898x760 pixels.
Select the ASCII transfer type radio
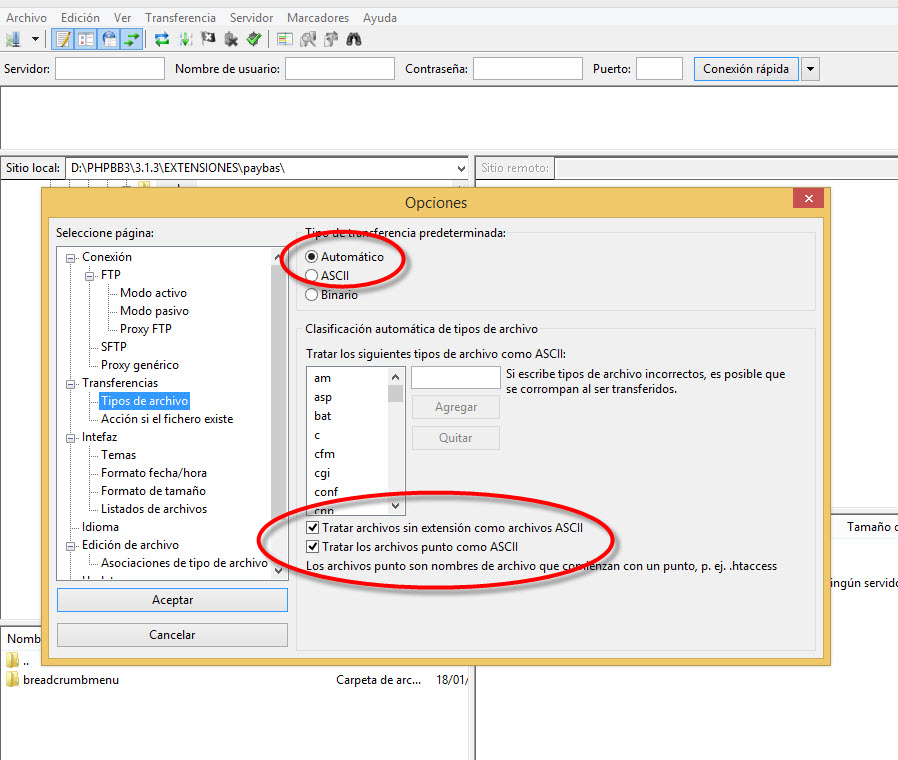[x=313, y=276]
